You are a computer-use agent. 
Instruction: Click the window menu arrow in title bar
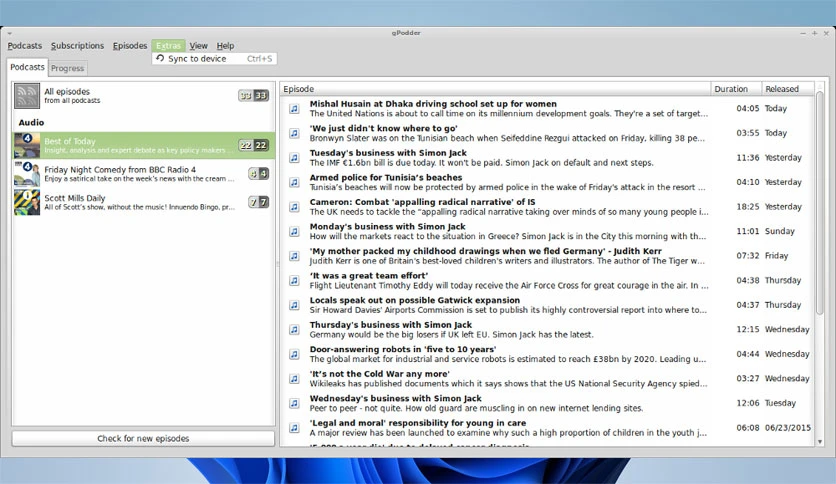(10, 33)
